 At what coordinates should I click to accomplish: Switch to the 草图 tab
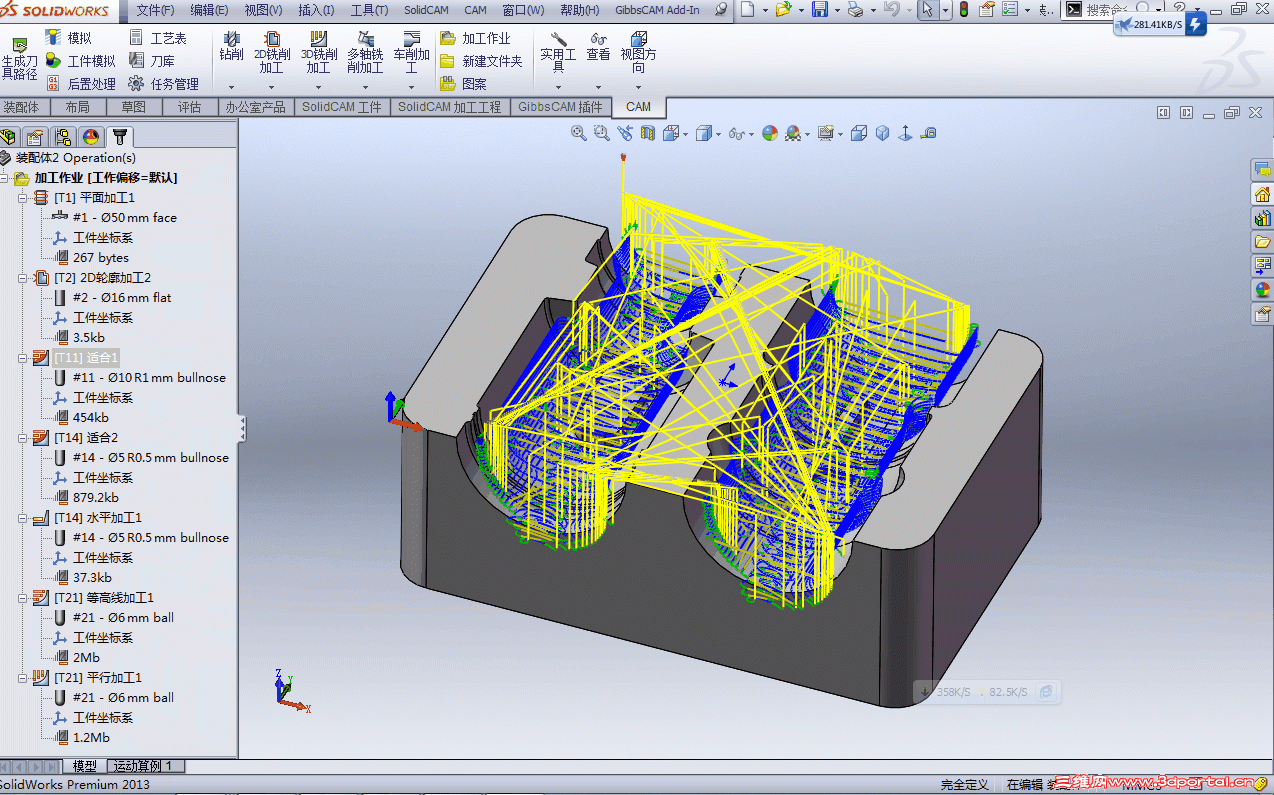[133, 107]
